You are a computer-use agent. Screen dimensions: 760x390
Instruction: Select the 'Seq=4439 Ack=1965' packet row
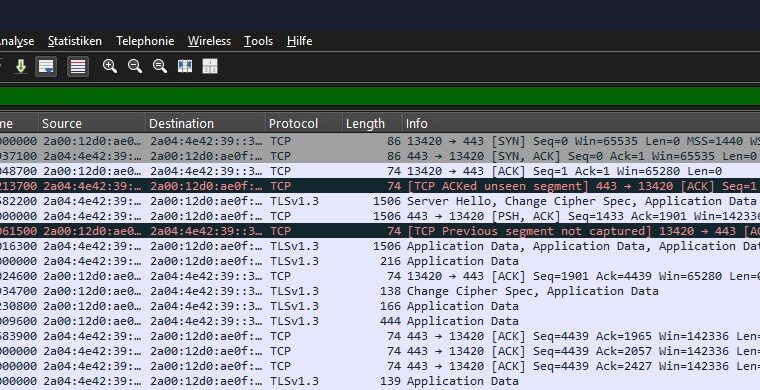pos(380,336)
